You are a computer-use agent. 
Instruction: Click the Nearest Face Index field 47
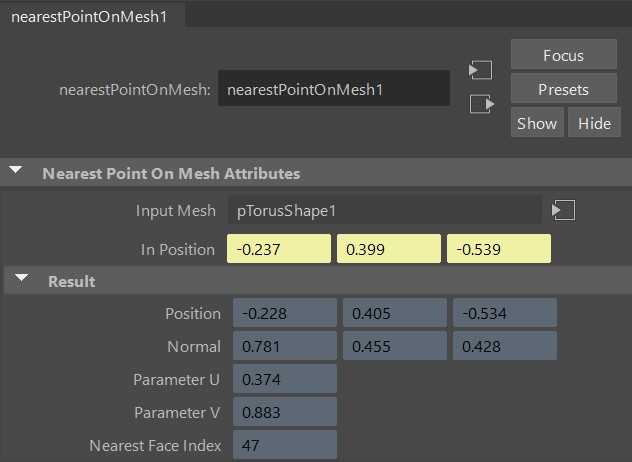pos(285,445)
